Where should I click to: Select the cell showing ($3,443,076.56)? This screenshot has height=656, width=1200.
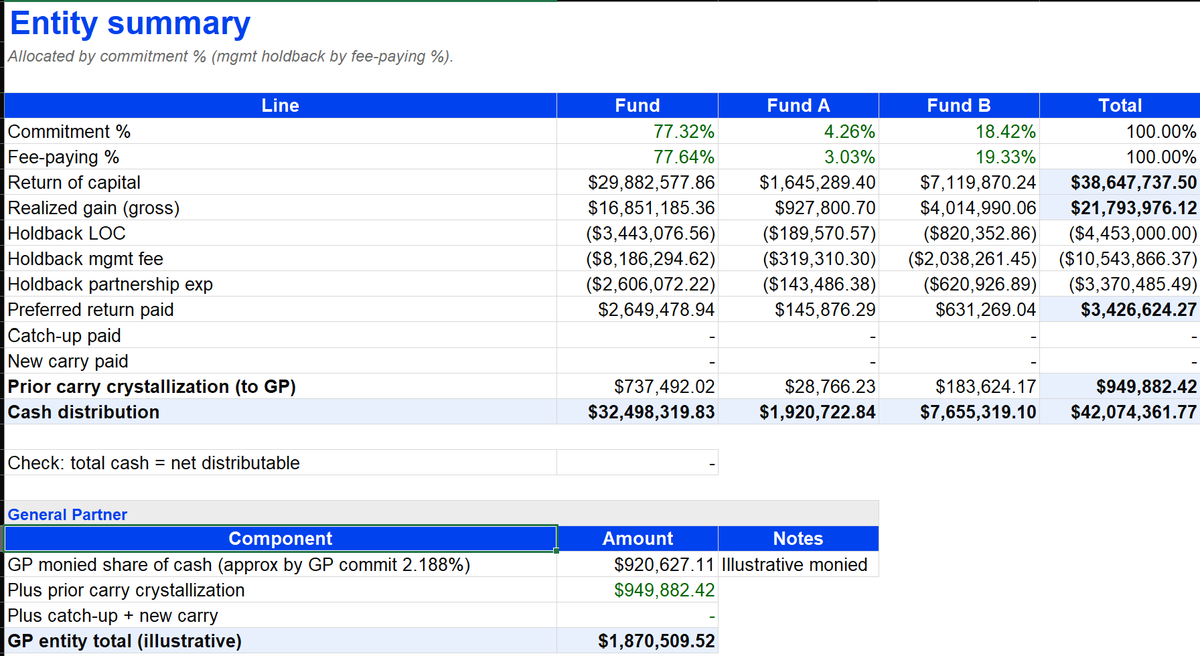coord(637,234)
